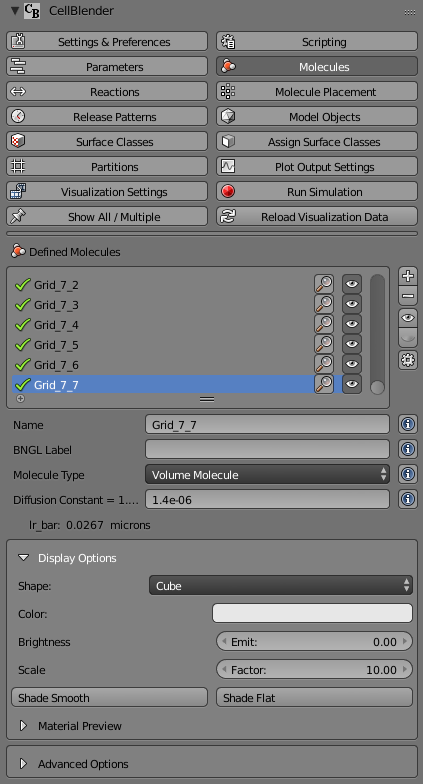Image resolution: width=423 pixels, height=784 pixels.
Task: Click the Run Simulation button
Action: [x=317, y=192]
